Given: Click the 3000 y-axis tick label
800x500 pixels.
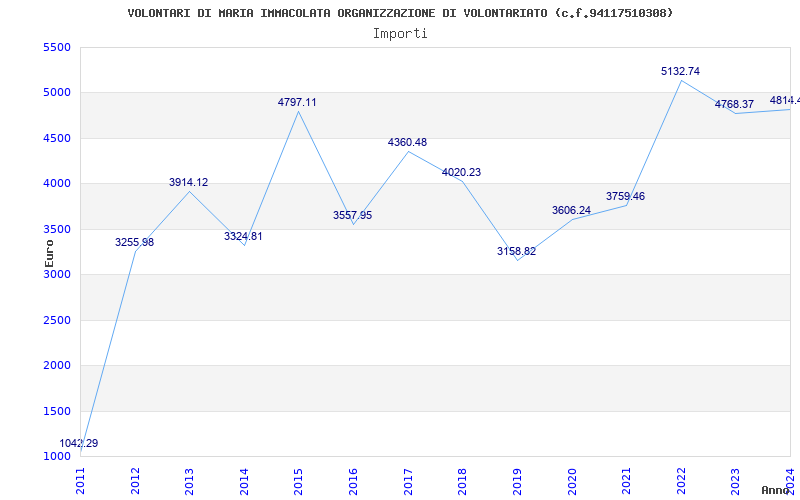Looking at the screenshot, I should (57, 274).
